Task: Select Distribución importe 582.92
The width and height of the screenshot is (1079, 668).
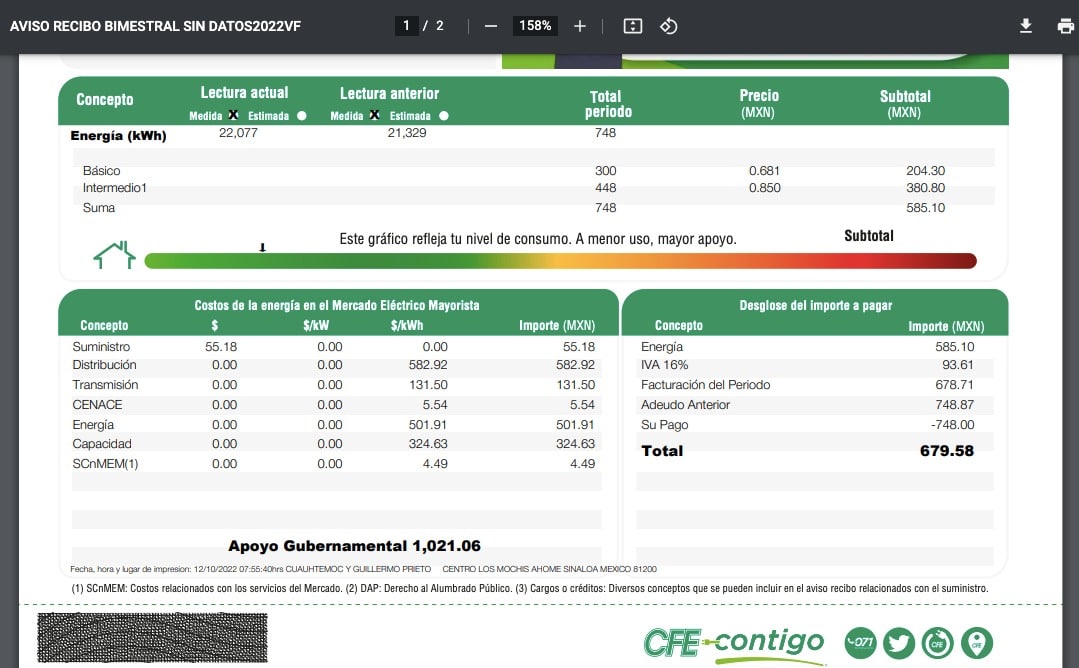Action: [575, 365]
